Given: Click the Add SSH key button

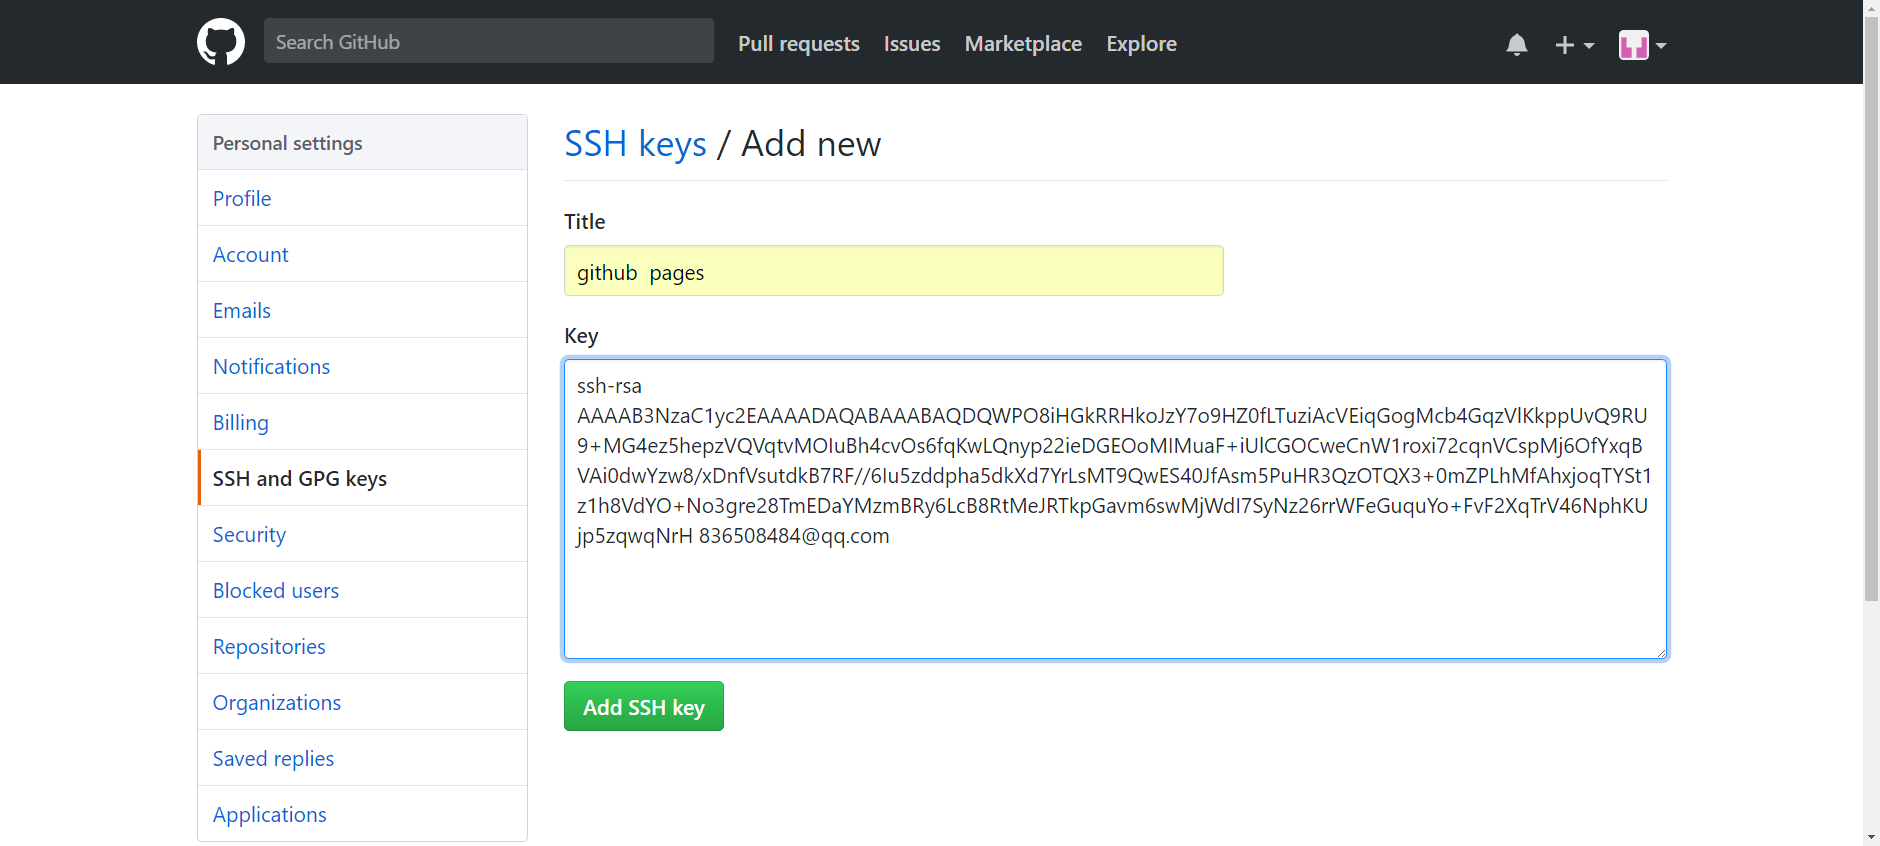Looking at the screenshot, I should pos(644,706).
